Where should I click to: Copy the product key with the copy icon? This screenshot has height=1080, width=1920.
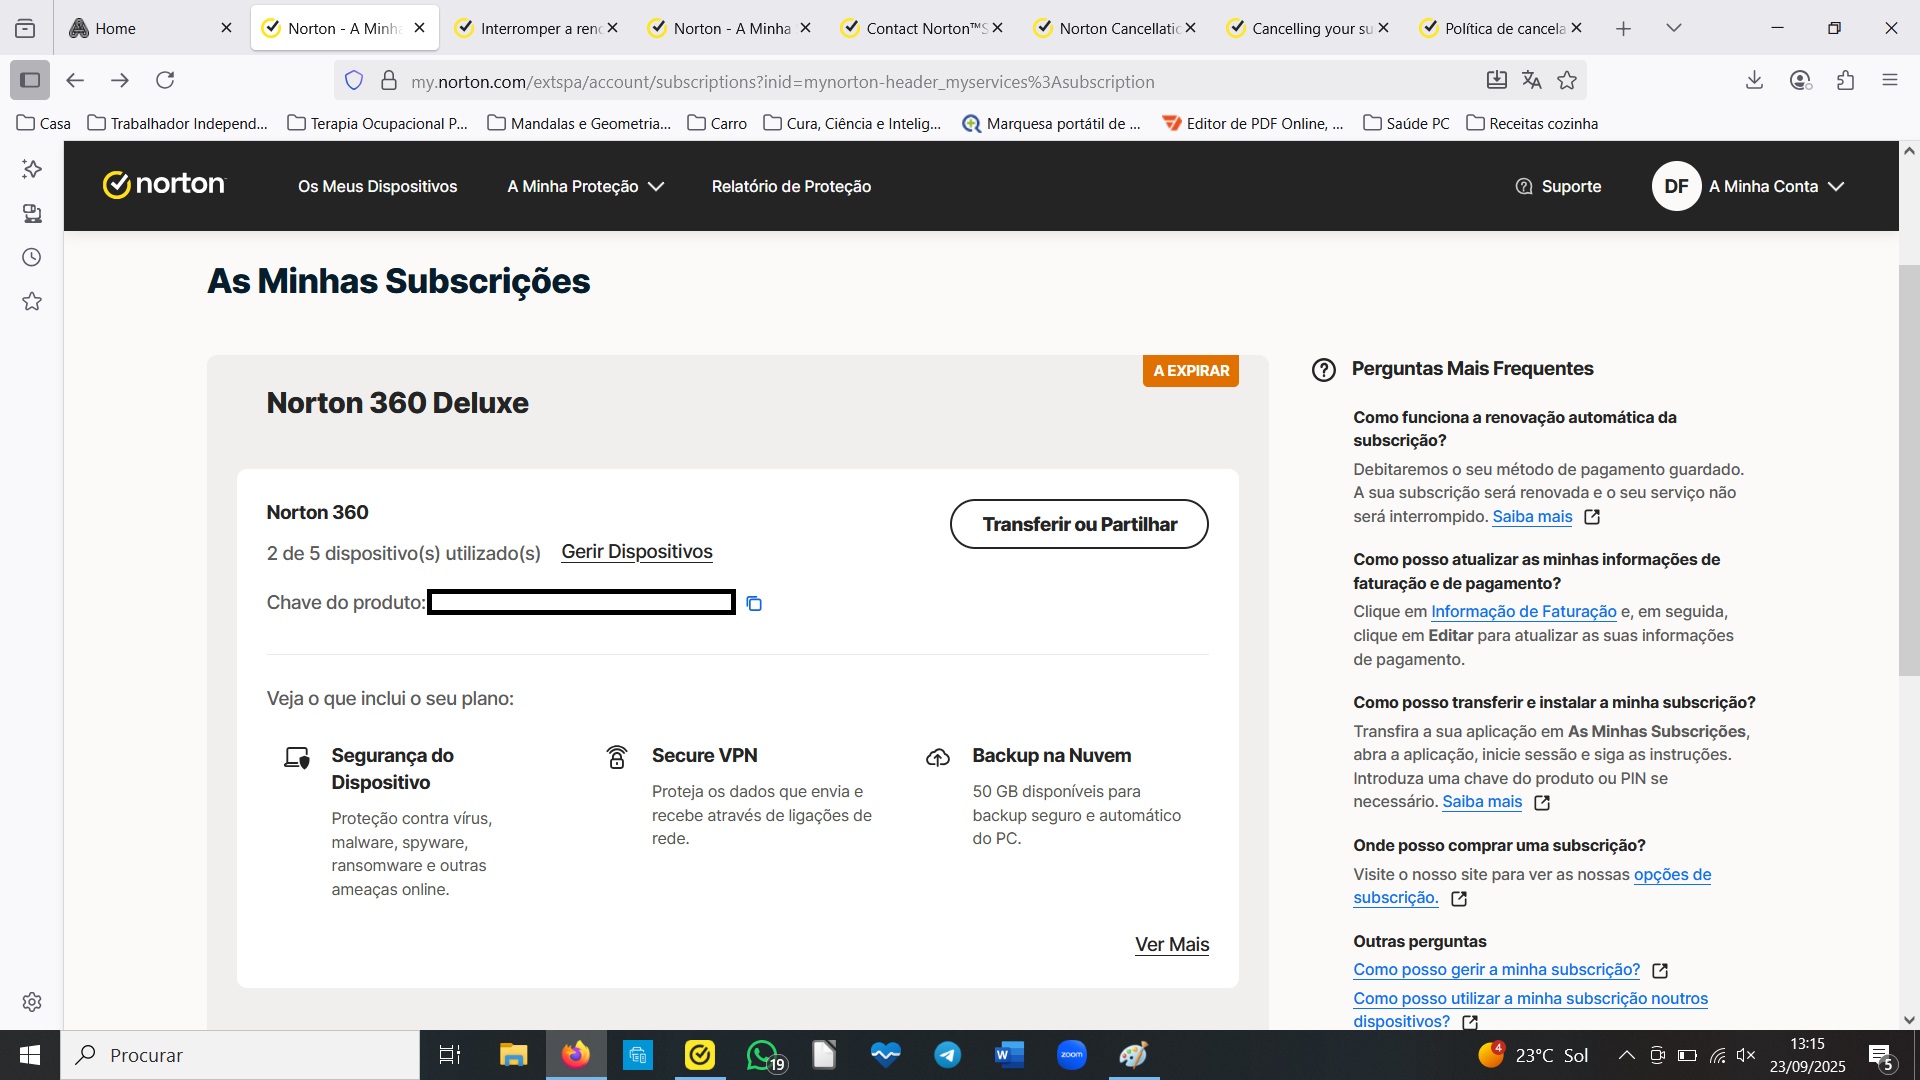[754, 603]
